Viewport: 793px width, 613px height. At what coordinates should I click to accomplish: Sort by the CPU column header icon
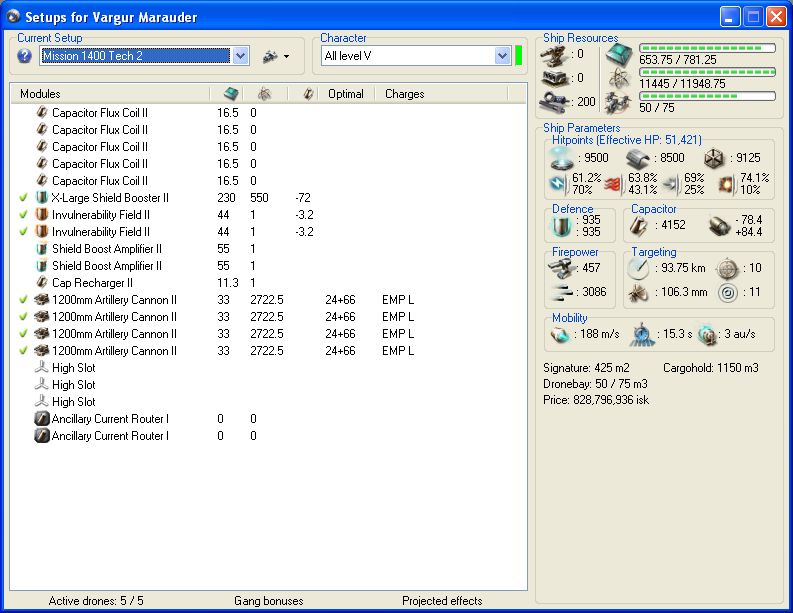[x=231, y=94]
